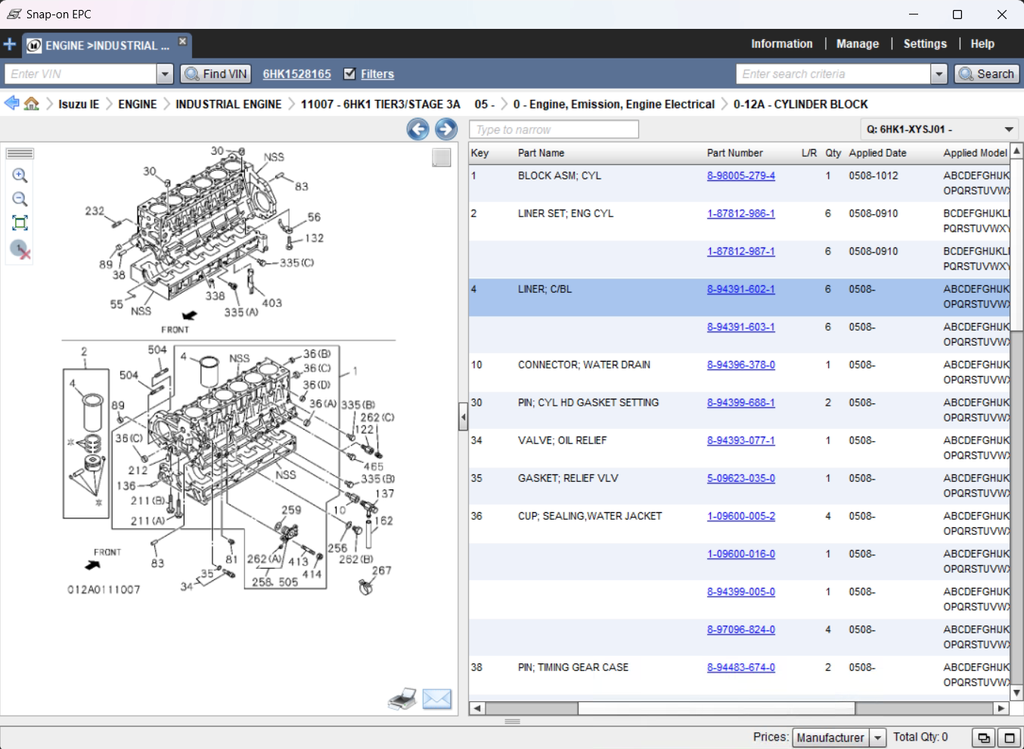This screenshot has width=1024, height=749.
Task: Click cascade windows icon in status bar
Action: (x=984, y=738)
